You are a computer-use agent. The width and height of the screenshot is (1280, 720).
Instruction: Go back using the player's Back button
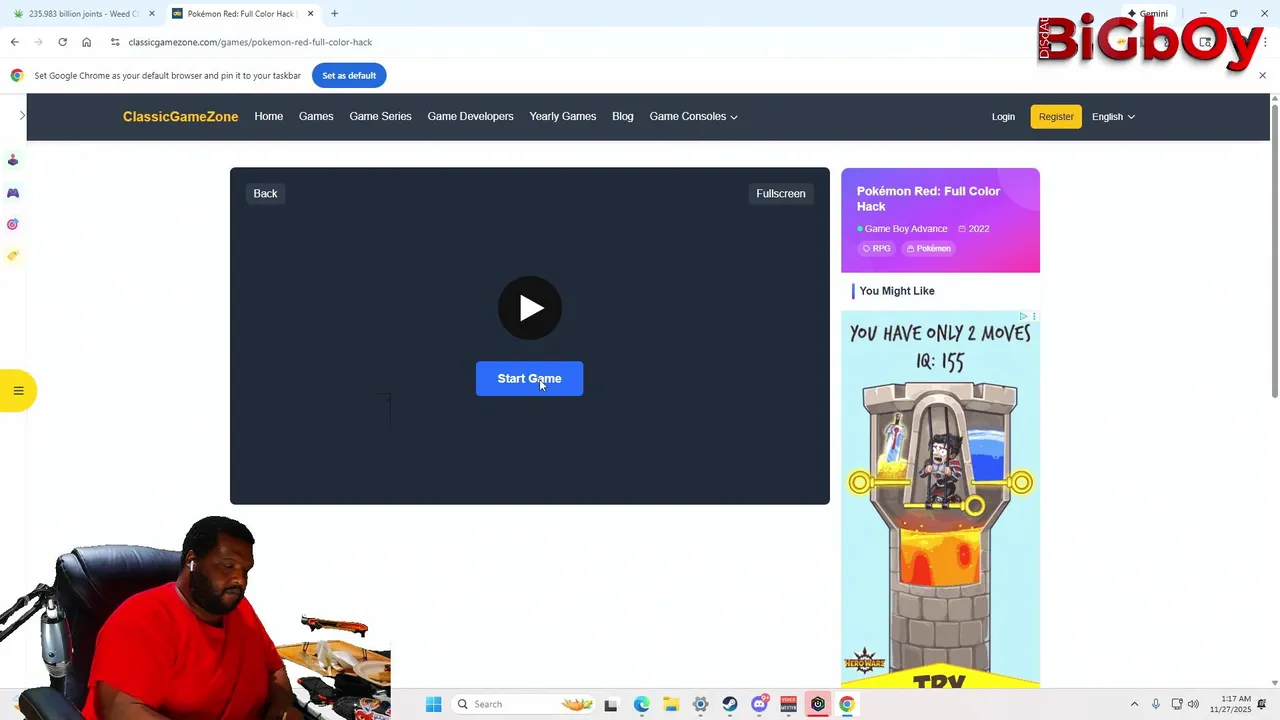click(x=265, y=193)
